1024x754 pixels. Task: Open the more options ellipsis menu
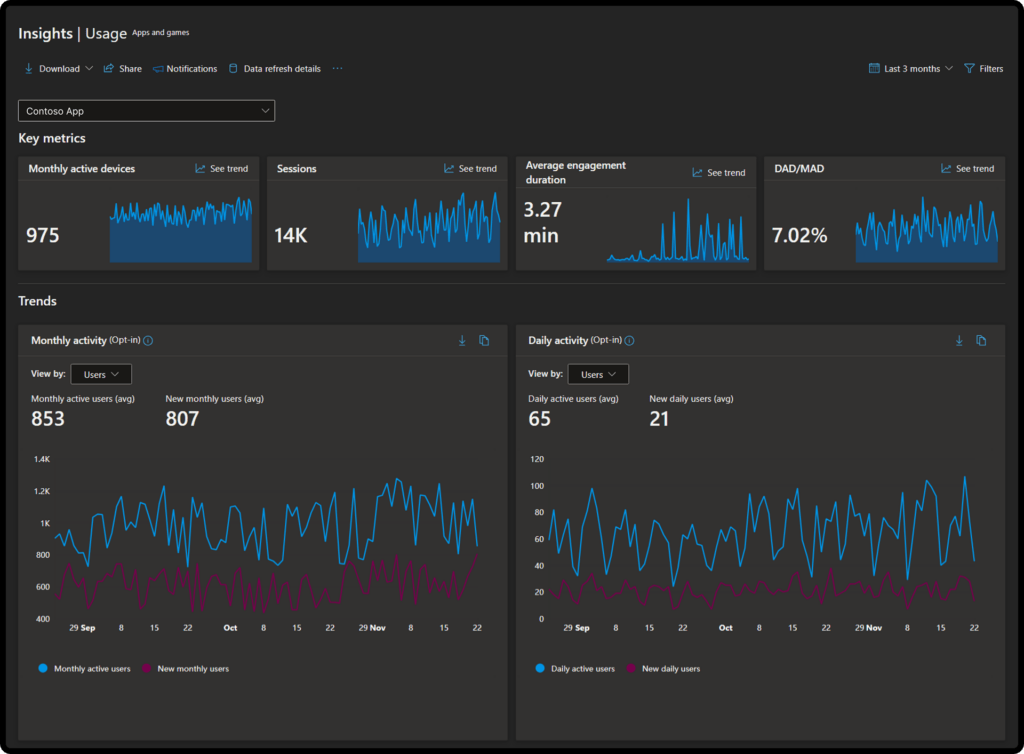[337, 68]
